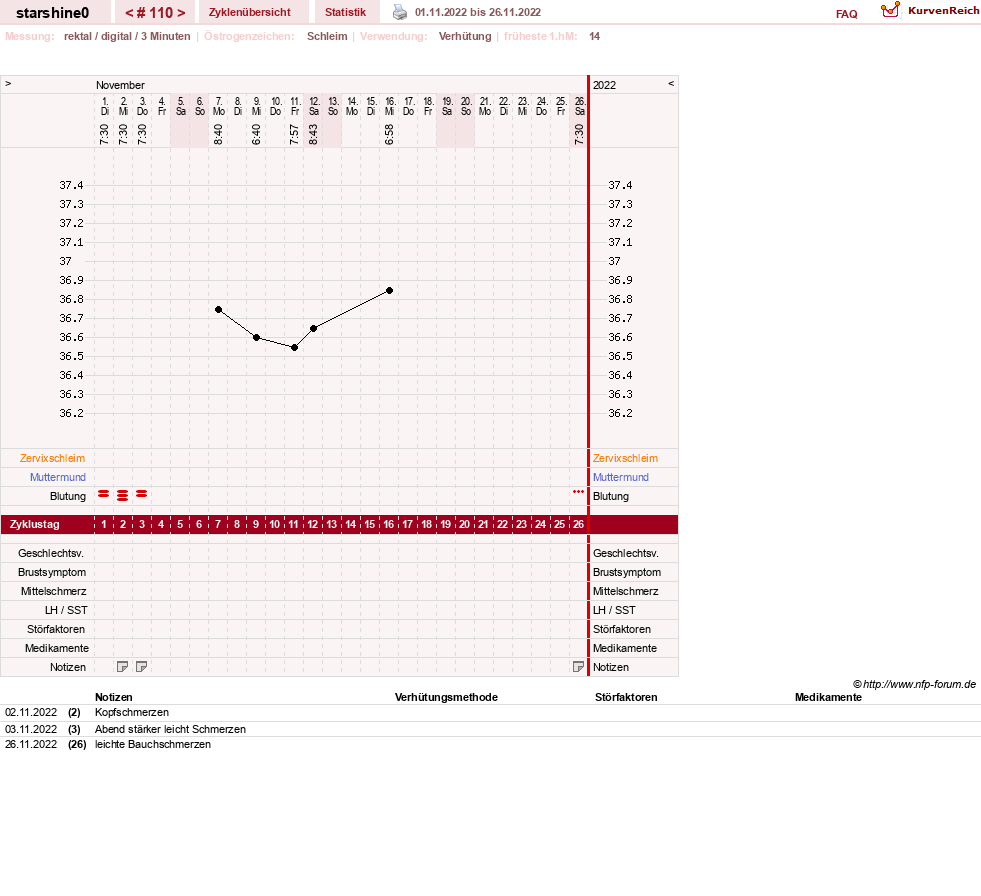Go to next cycle arrow after 110
Viewport: 981px width, 896px height.
[181, 13]
